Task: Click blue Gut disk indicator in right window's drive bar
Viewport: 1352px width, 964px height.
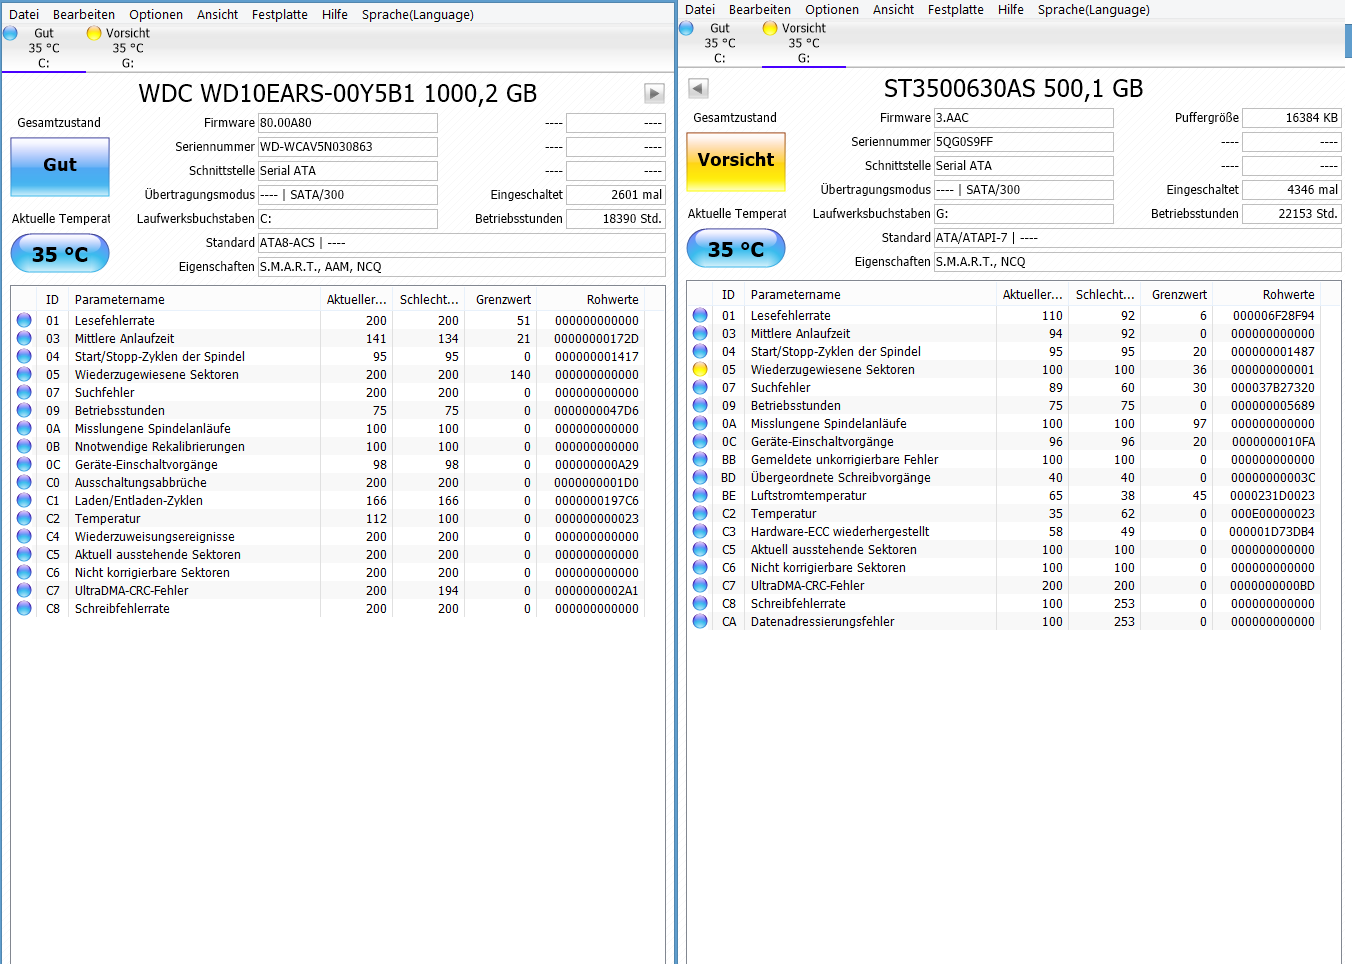Action: (686, 28)
